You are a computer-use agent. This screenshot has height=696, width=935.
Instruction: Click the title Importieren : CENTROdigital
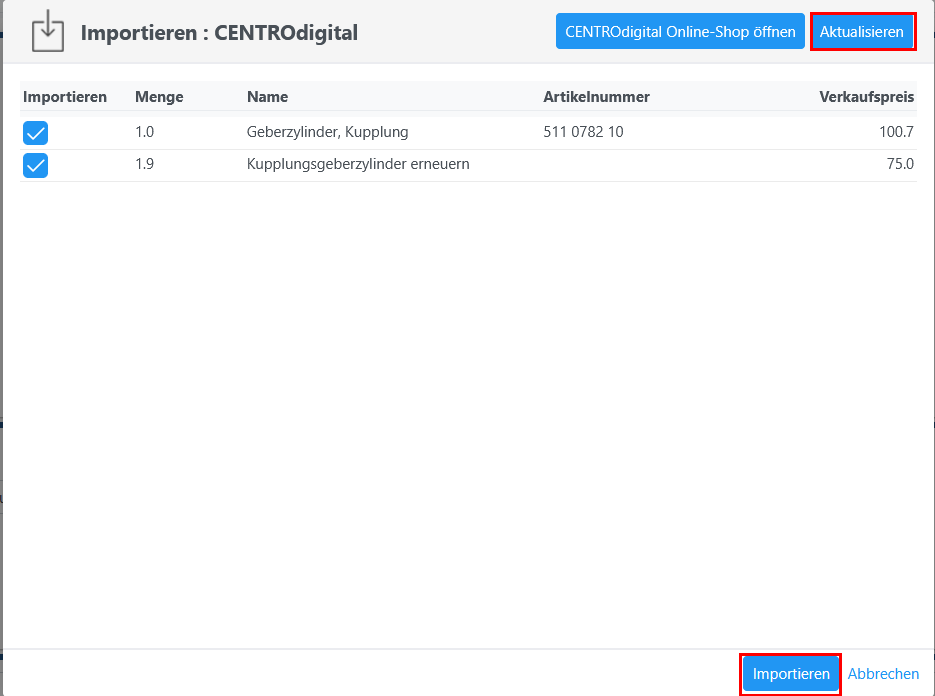(x=219, y=33)
